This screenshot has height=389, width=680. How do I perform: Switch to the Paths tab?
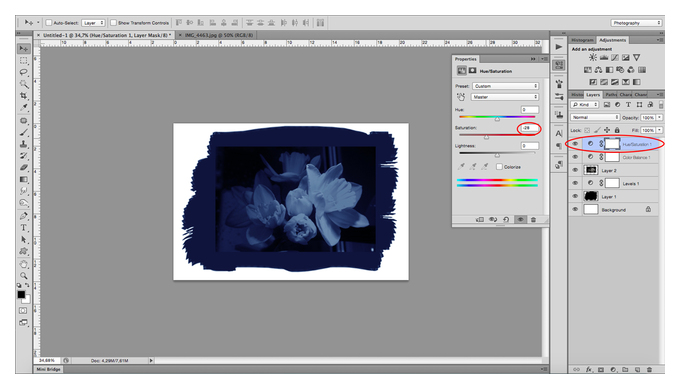(x=611, y=95)
